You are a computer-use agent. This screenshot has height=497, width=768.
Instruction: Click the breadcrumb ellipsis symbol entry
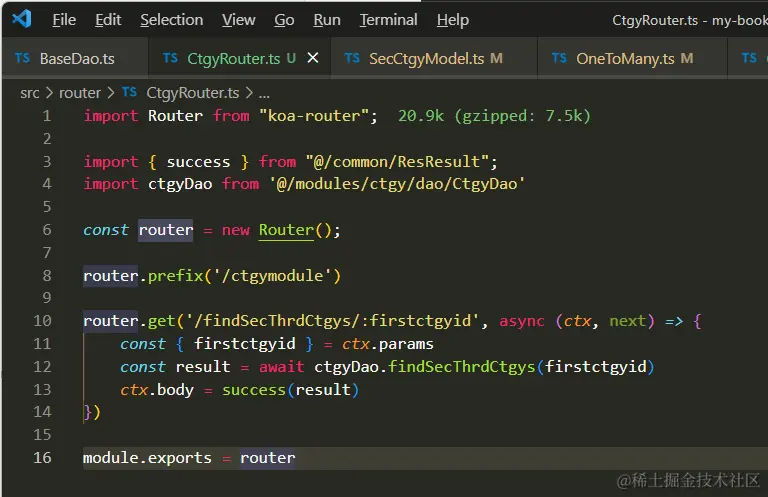tap(264, 94)
